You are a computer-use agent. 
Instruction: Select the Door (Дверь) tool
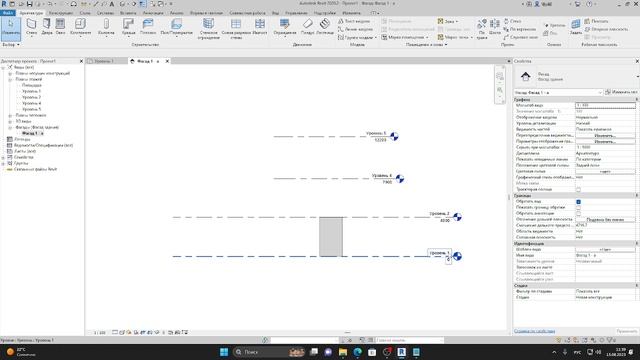pos(47,27)
